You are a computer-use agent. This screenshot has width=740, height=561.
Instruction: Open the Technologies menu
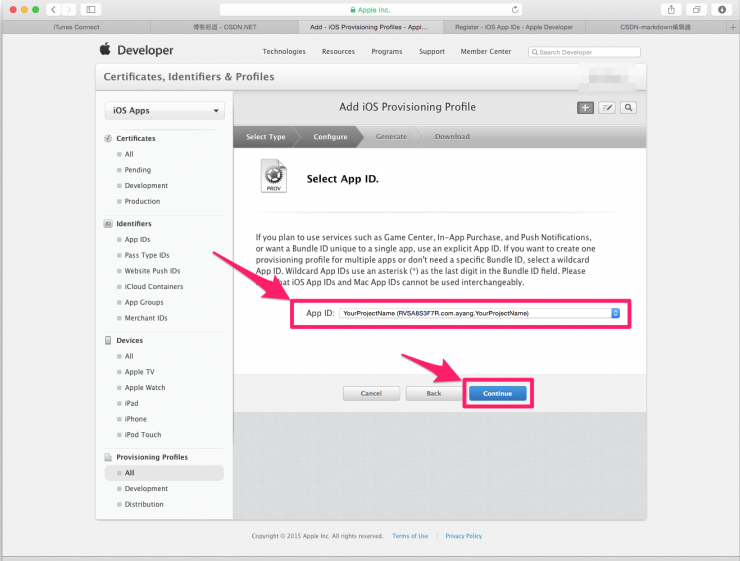284,51
